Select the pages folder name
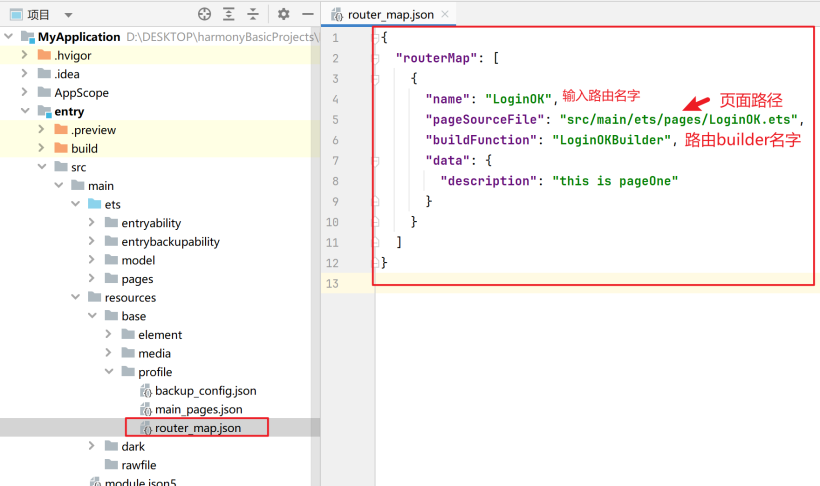 pos(137,279)
